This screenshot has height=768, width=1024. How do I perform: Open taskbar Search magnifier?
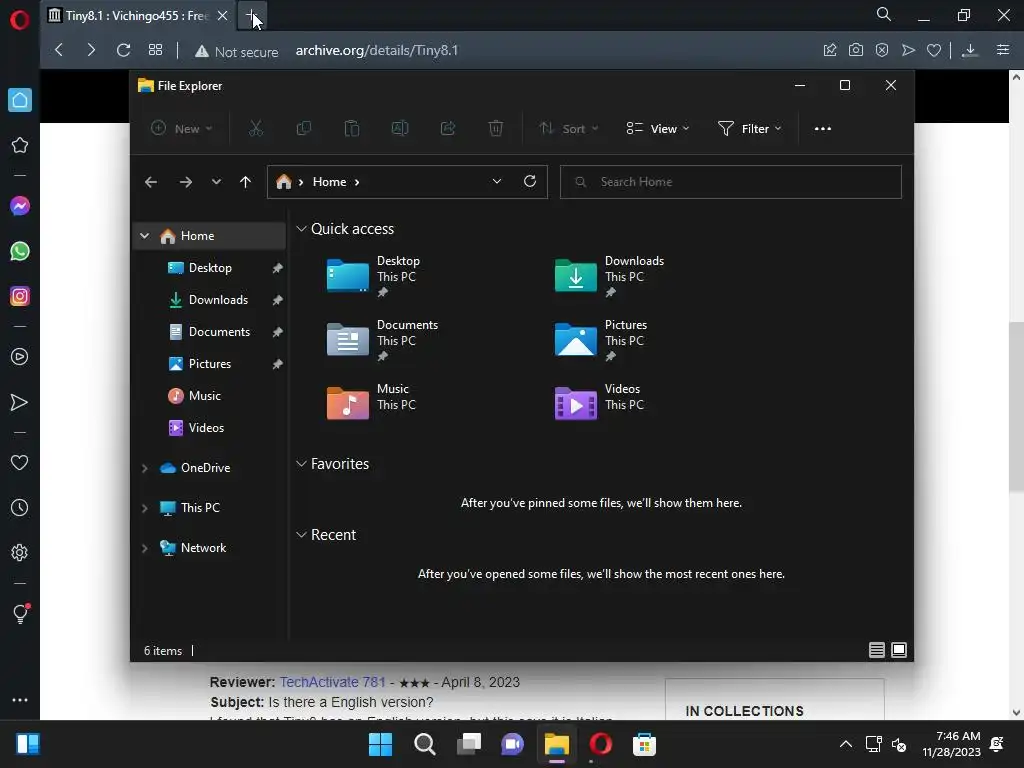(424, 744)
